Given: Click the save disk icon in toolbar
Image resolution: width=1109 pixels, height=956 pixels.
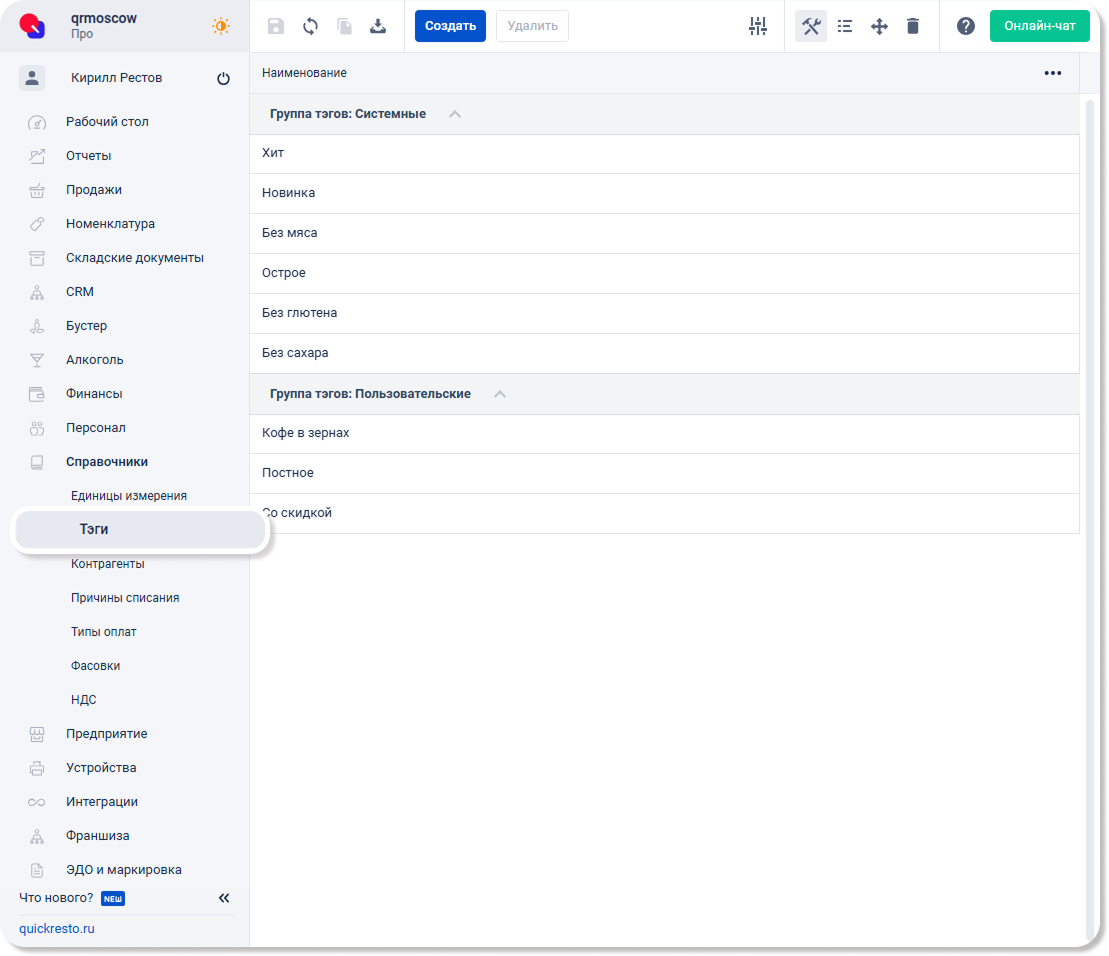Looking at the screenshot, I should (276, 26).
